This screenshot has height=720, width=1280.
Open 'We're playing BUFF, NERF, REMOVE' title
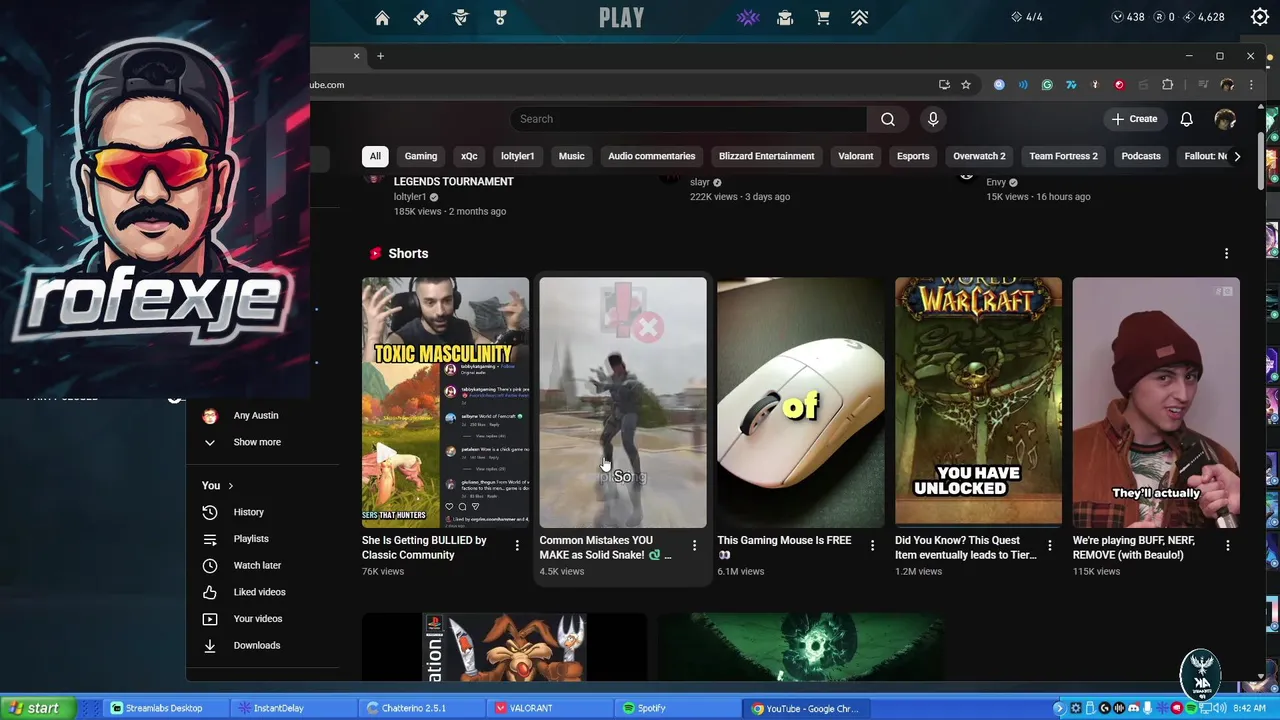(1134, 548)
